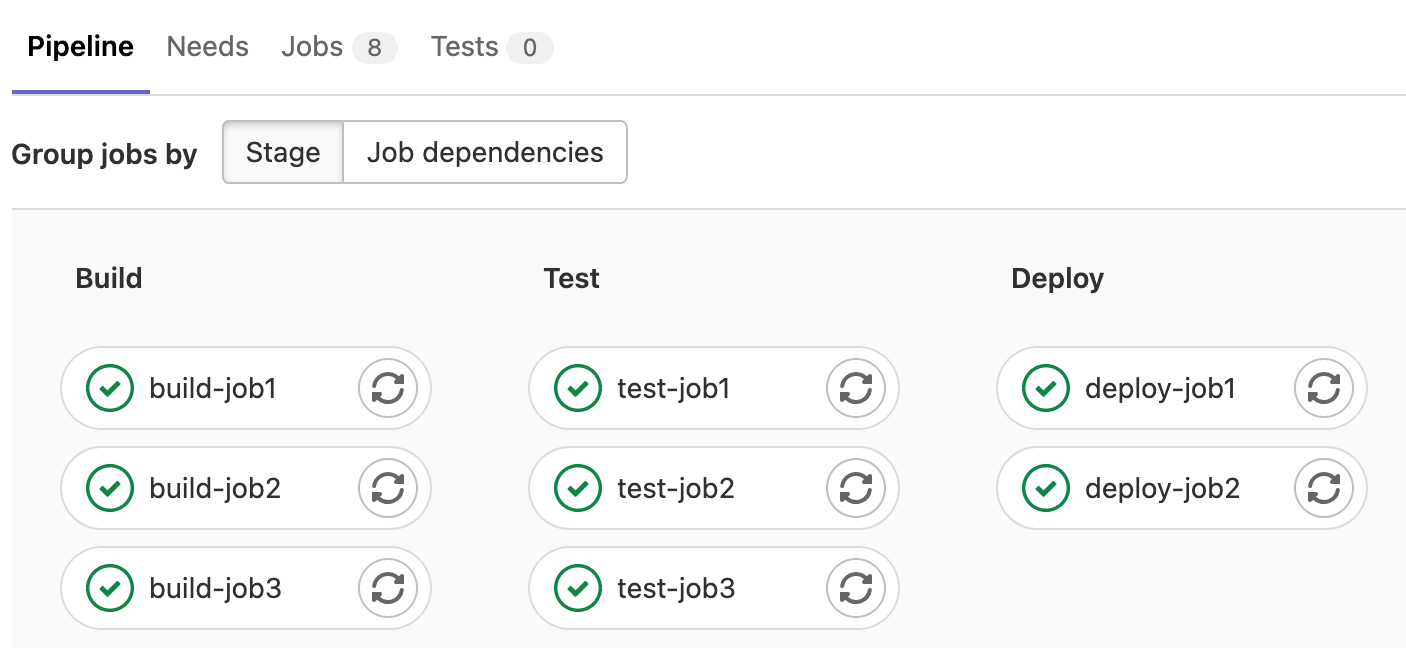1406x648 pixels.
Task: Open the build-job1 job link
Action: [212, 388]
